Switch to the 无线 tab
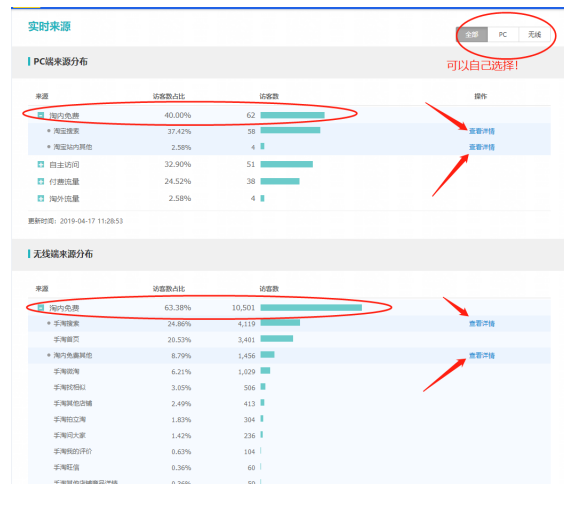The width and height of the screenshot is (572, 527). (x=534, y=34)
